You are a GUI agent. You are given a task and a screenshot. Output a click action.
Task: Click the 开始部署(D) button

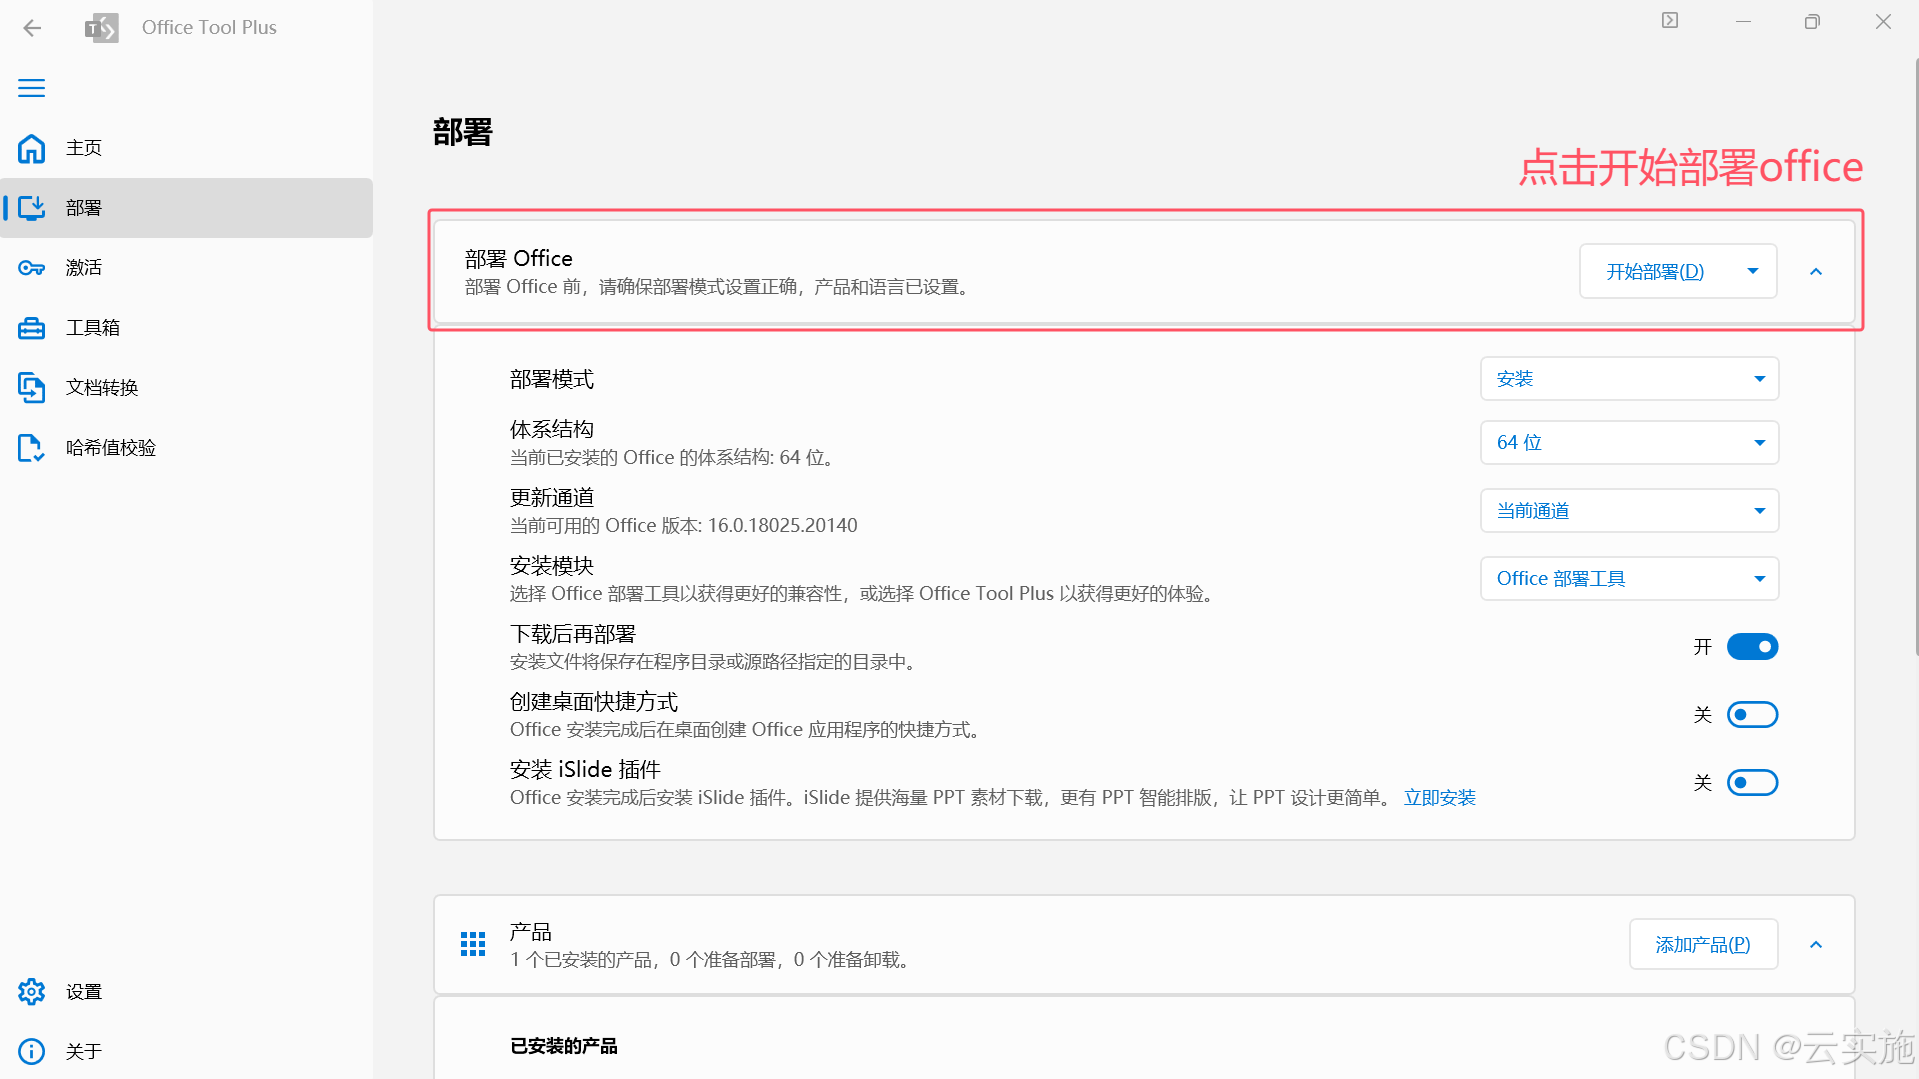tap(1655, 272)
